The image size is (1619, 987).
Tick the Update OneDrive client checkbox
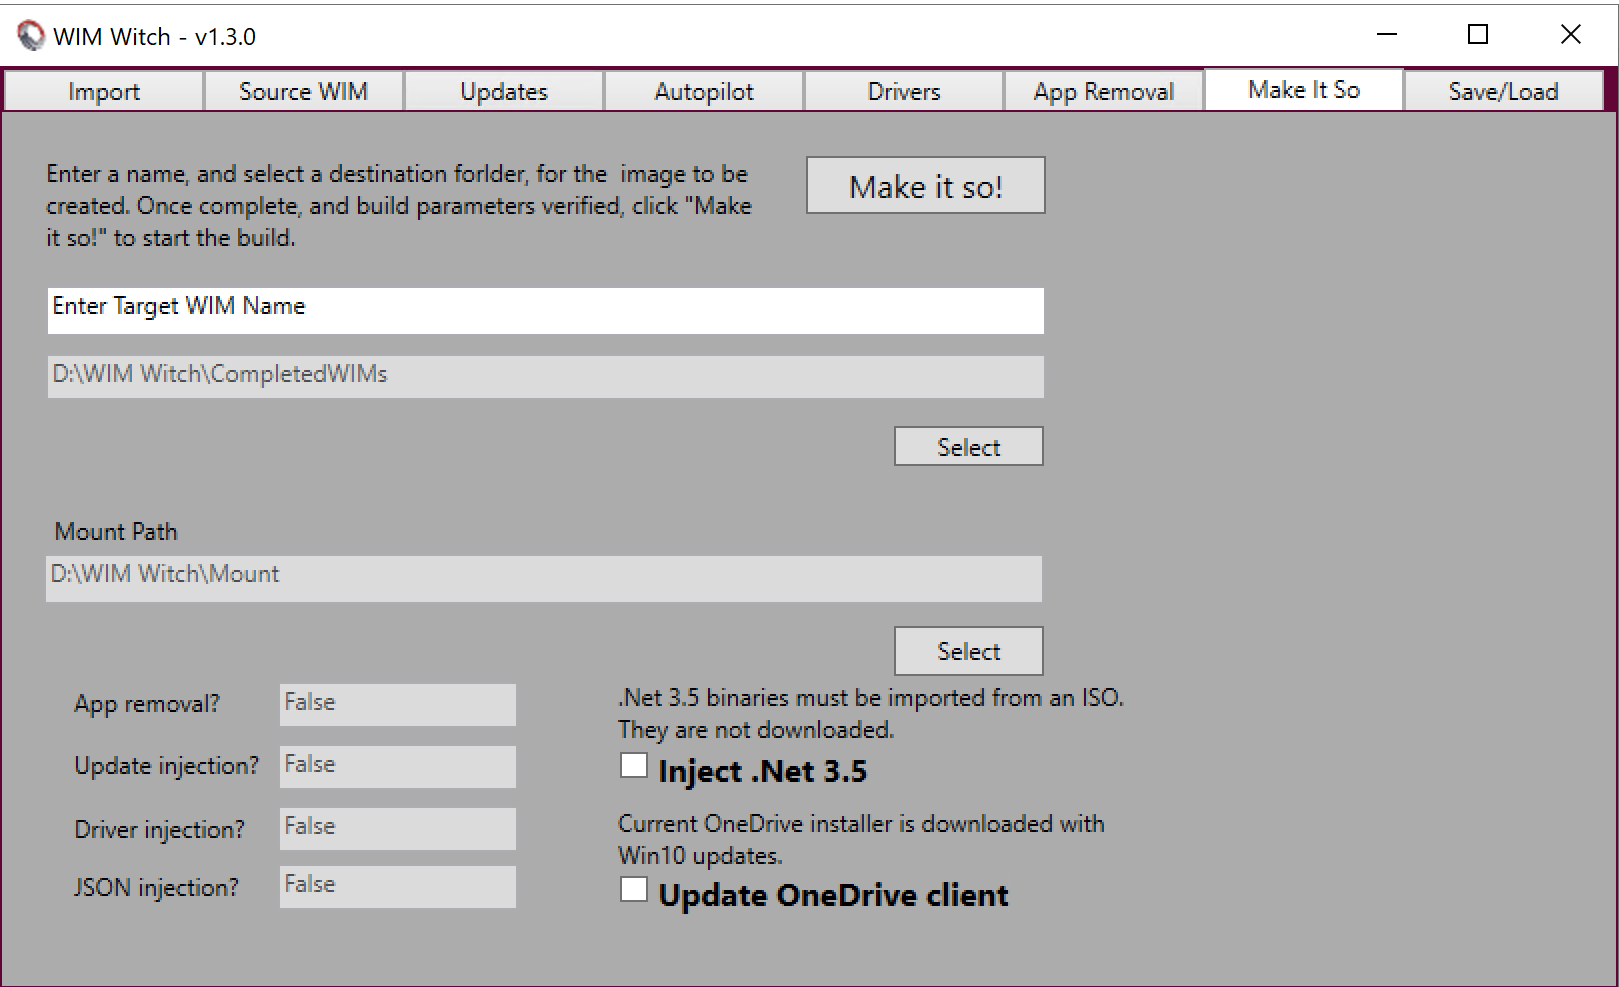[x=634, y=889]
